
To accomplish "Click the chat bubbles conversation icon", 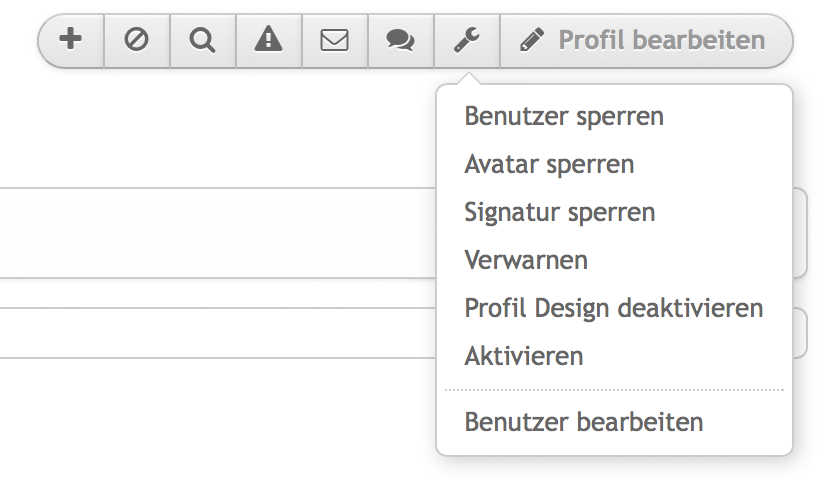I will (401, 41).
